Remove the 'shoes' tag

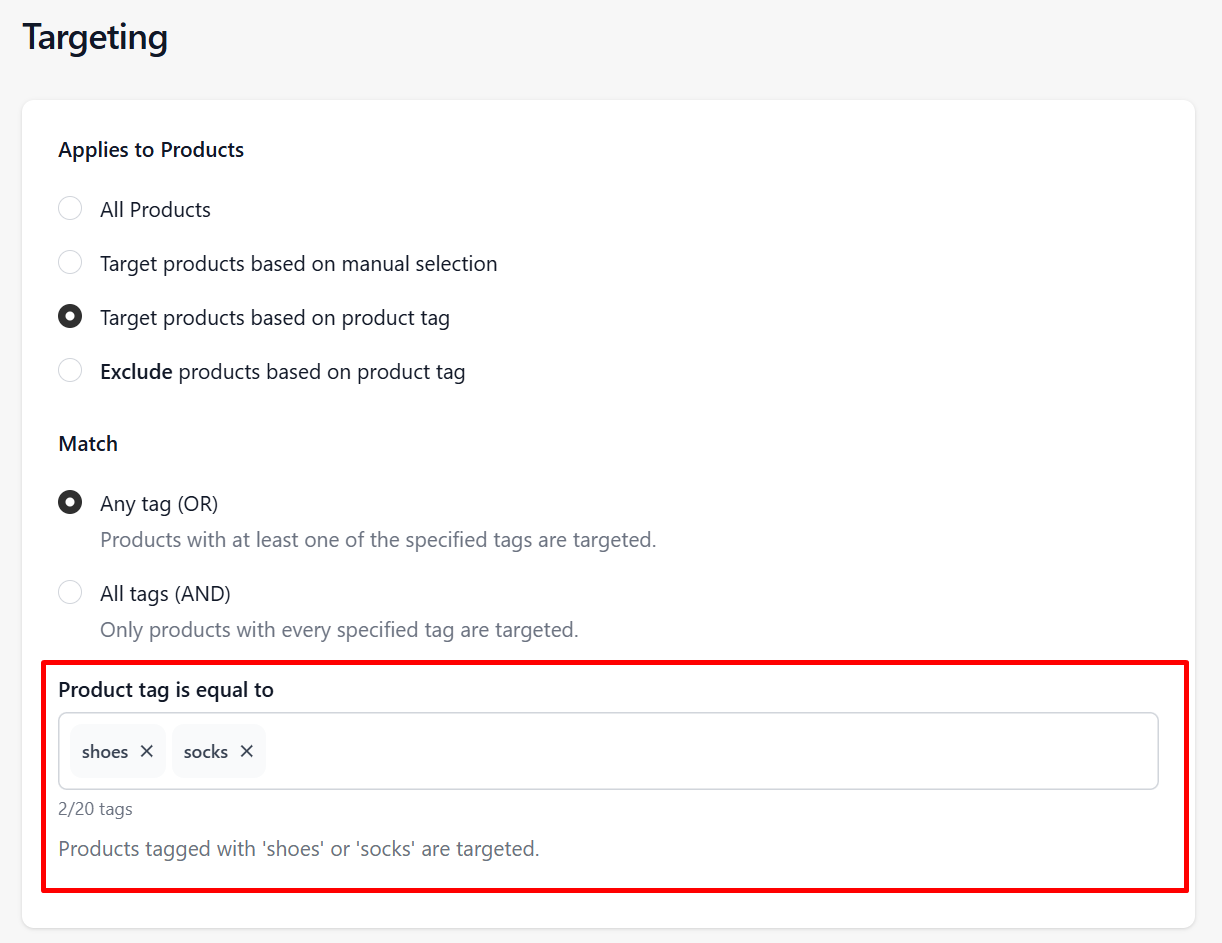point(147,751)
